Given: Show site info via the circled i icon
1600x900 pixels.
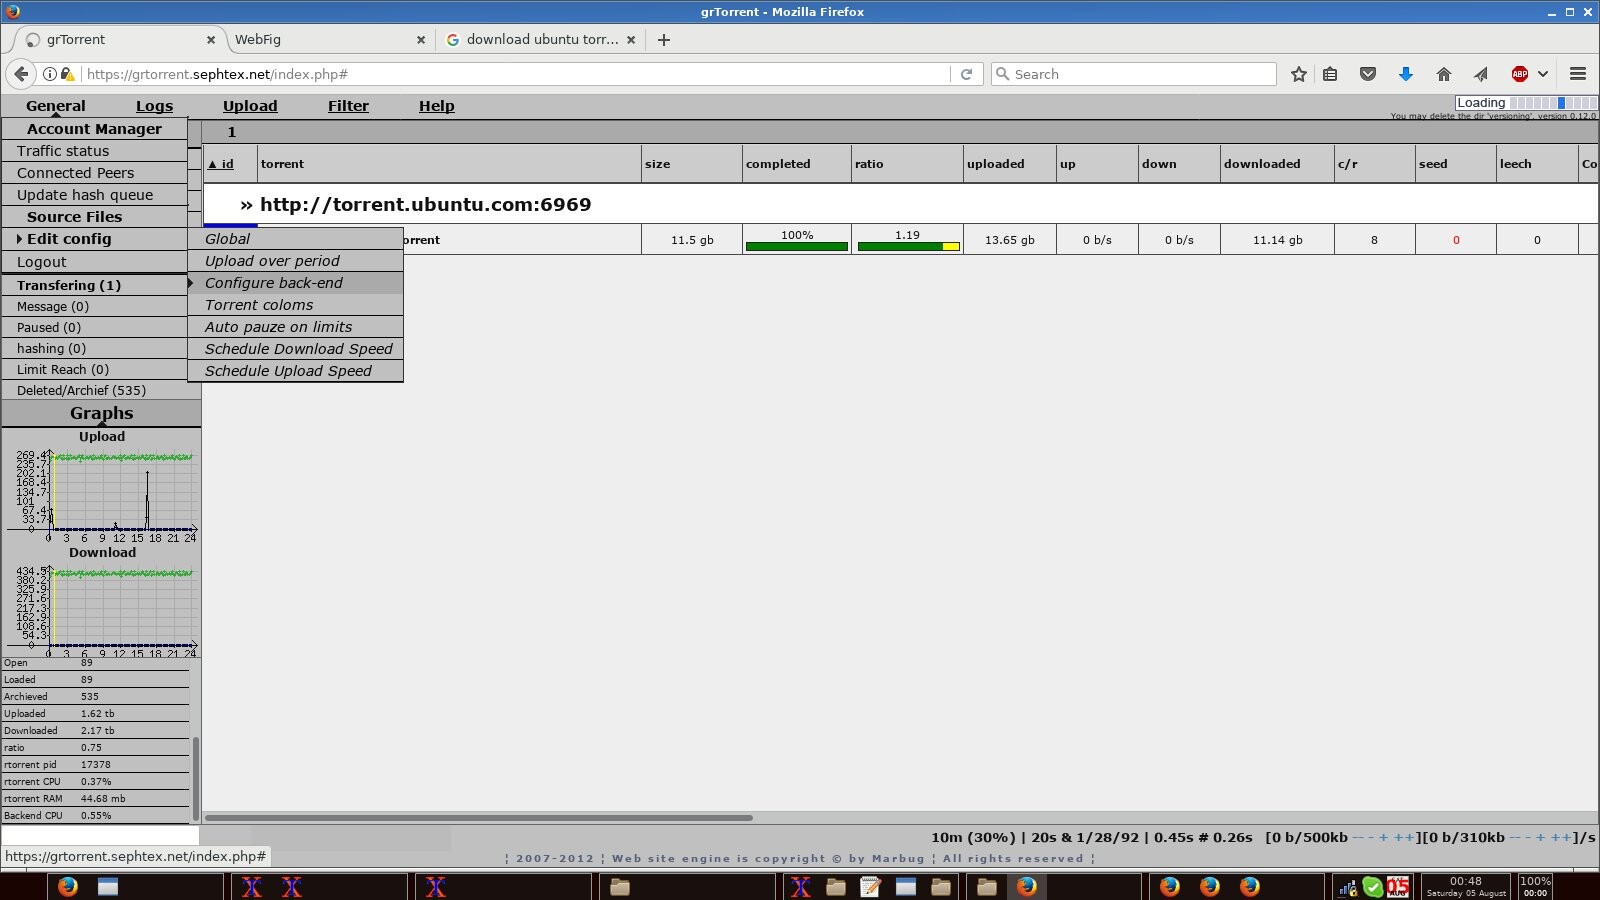Looking at the screenshot, I should 49,74.
